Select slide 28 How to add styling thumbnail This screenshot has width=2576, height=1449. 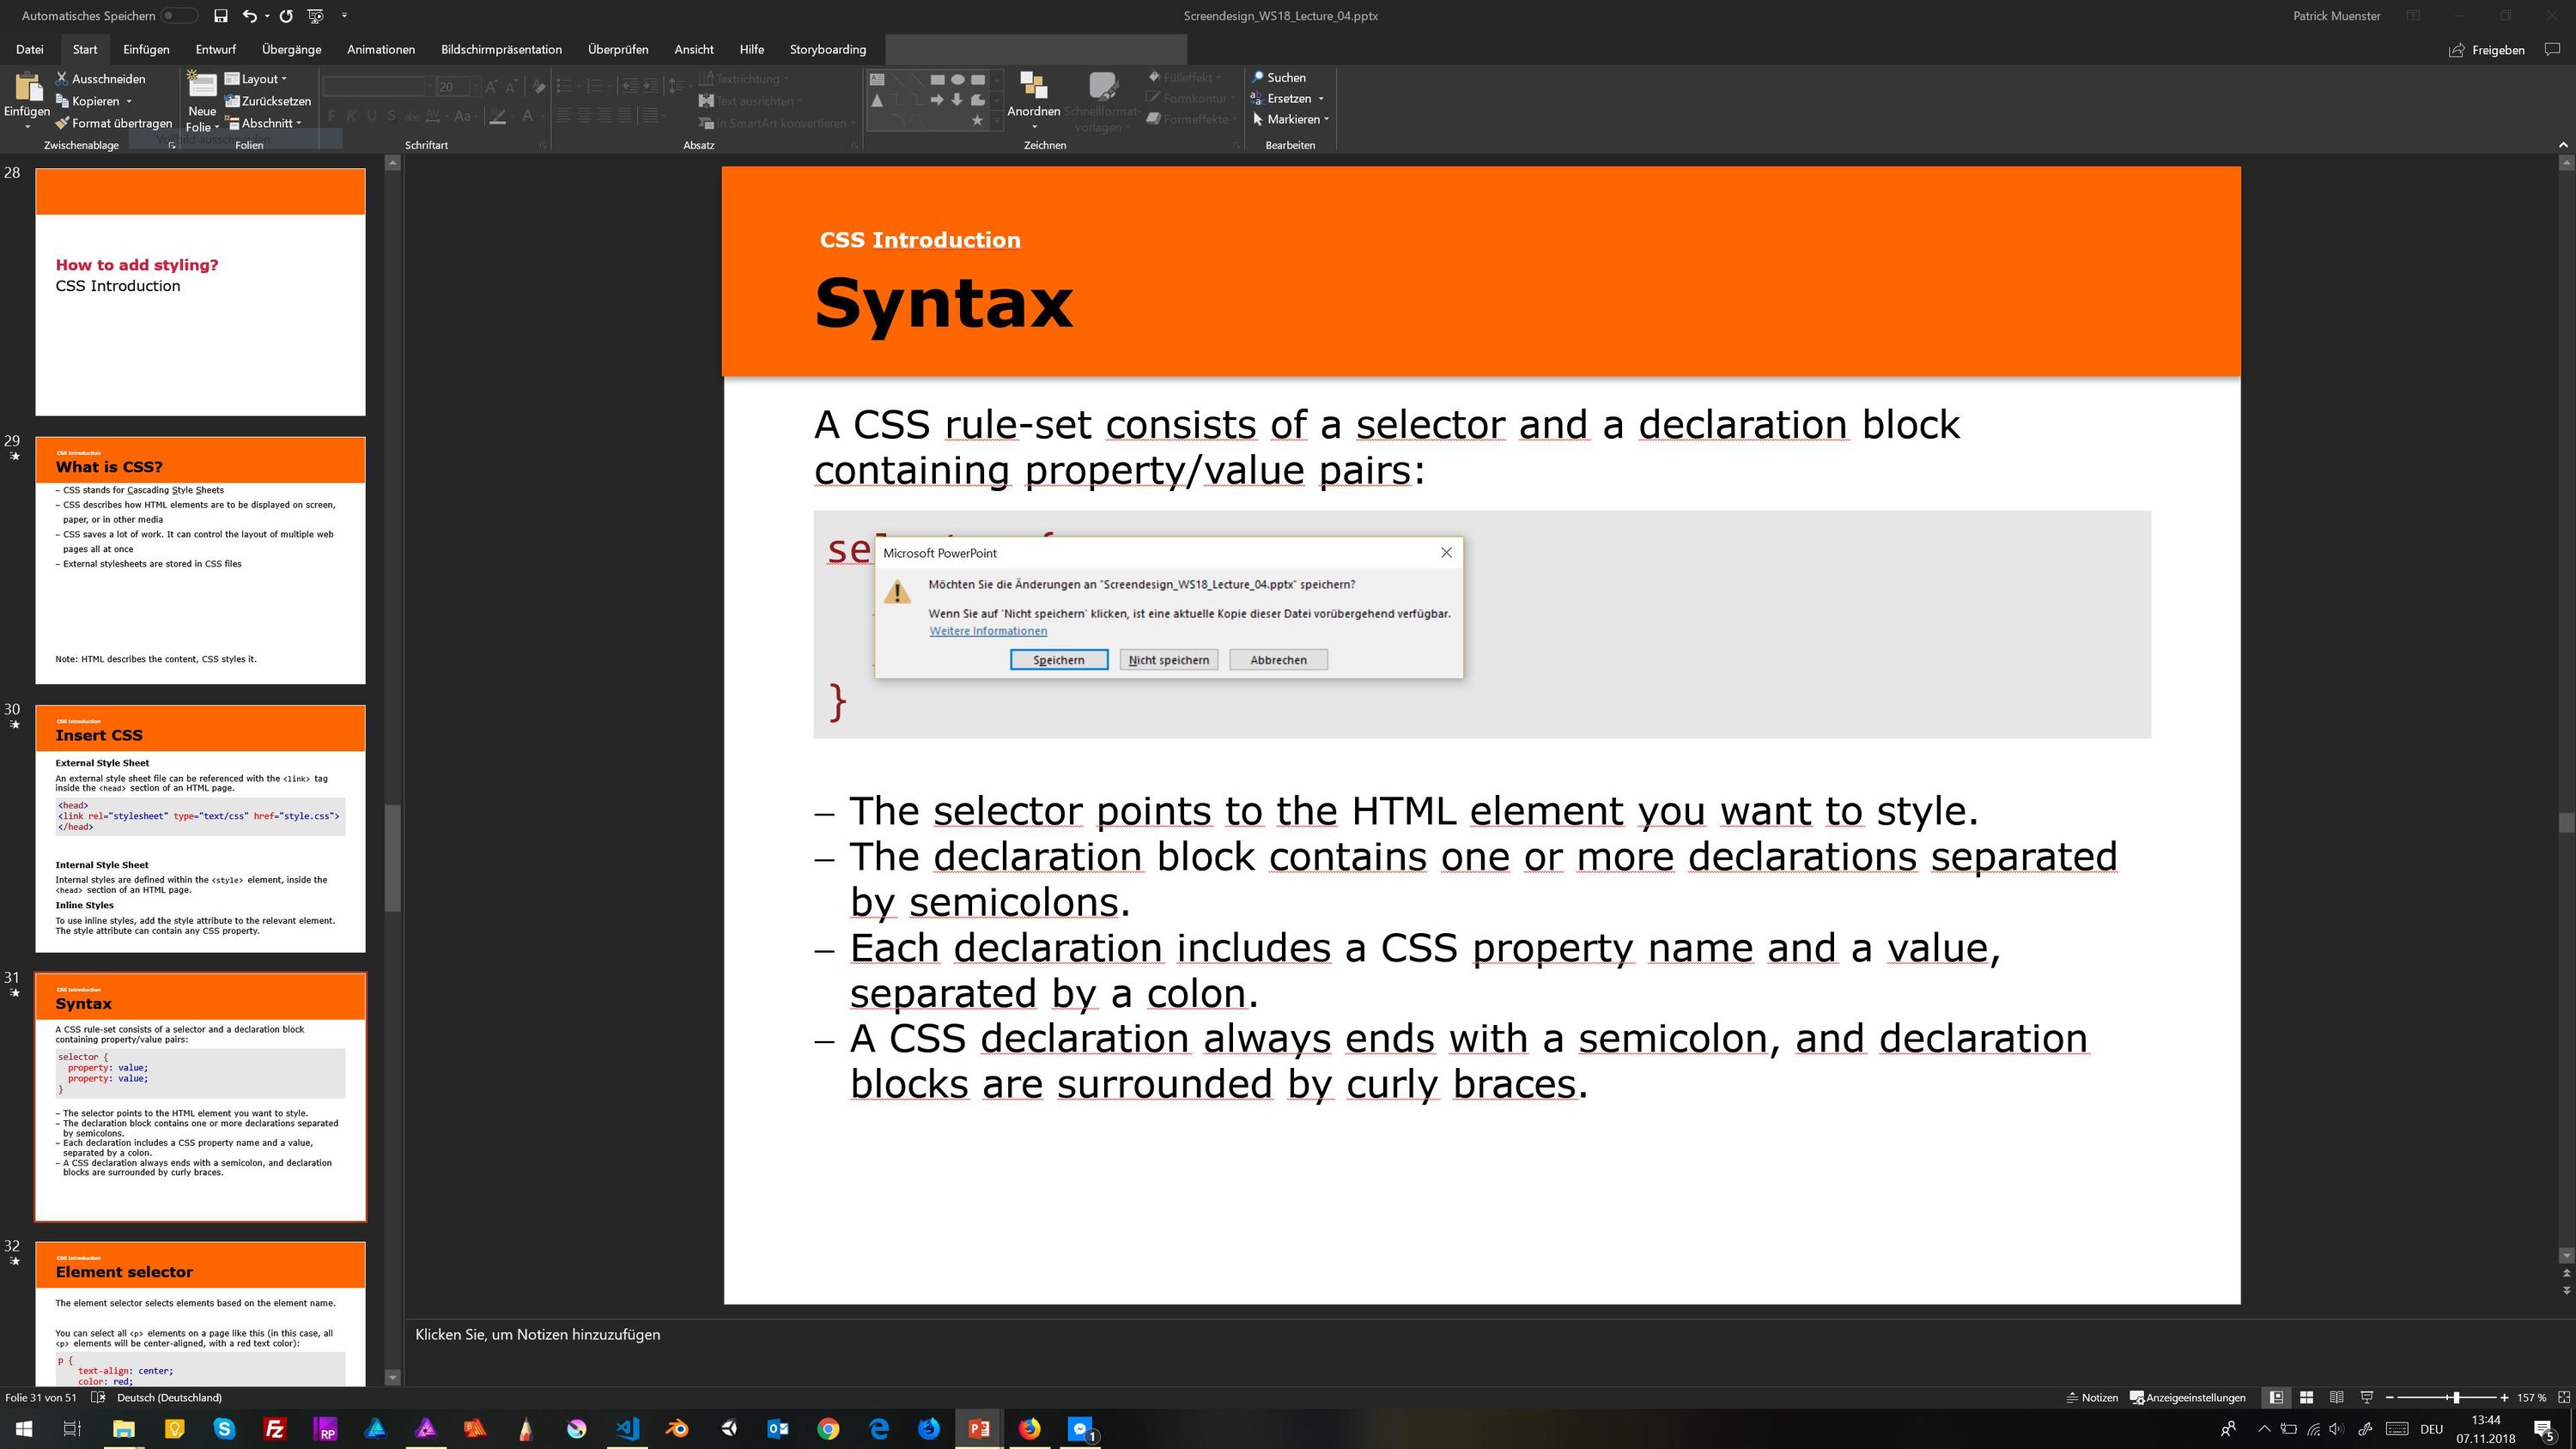(200, 292)
